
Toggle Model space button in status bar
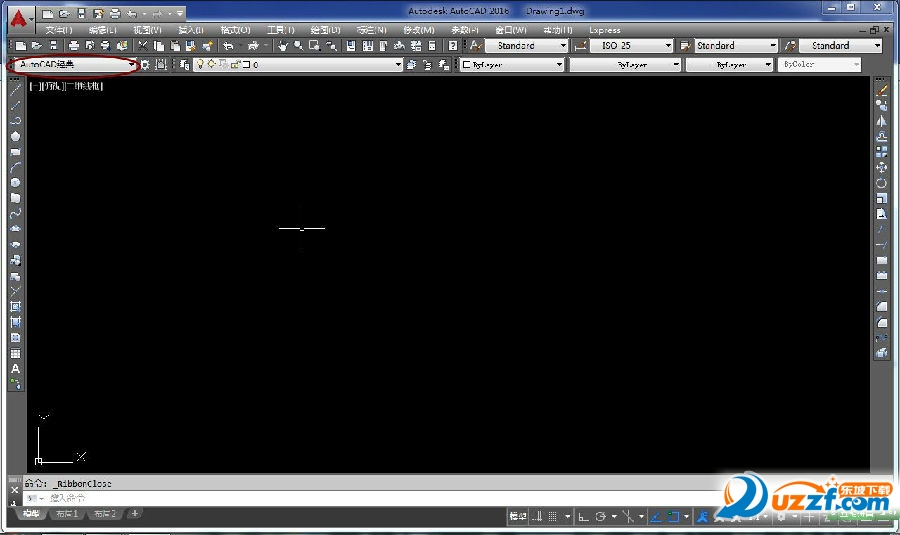click(518, 517)
